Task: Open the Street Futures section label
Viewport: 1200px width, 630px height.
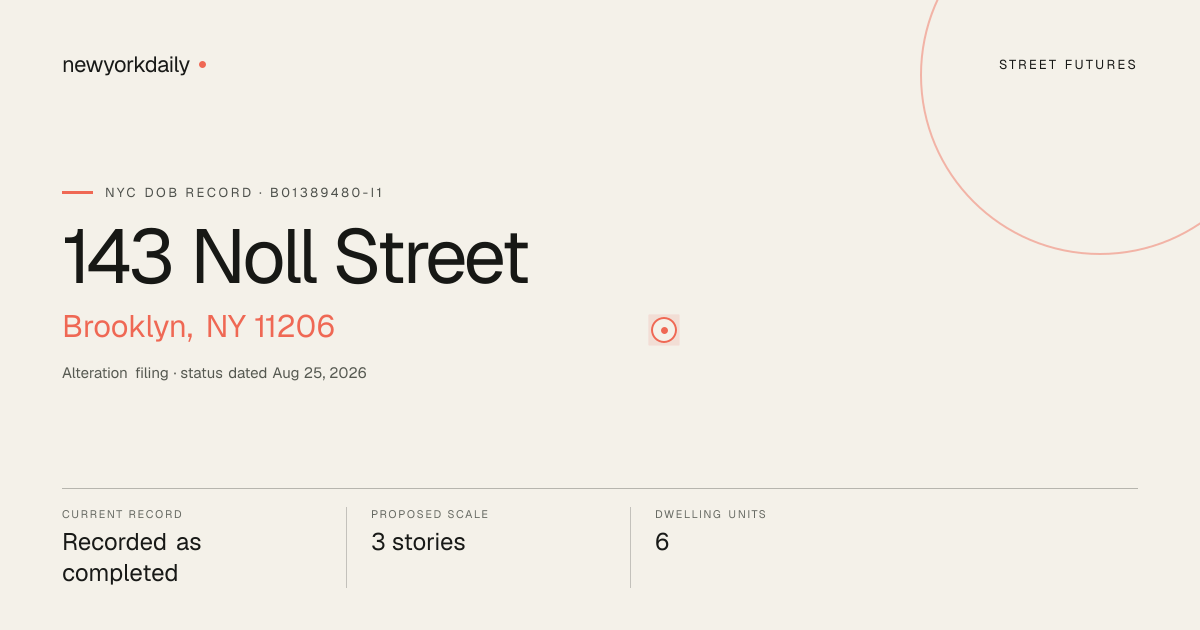Action: tap(1068, 65)
